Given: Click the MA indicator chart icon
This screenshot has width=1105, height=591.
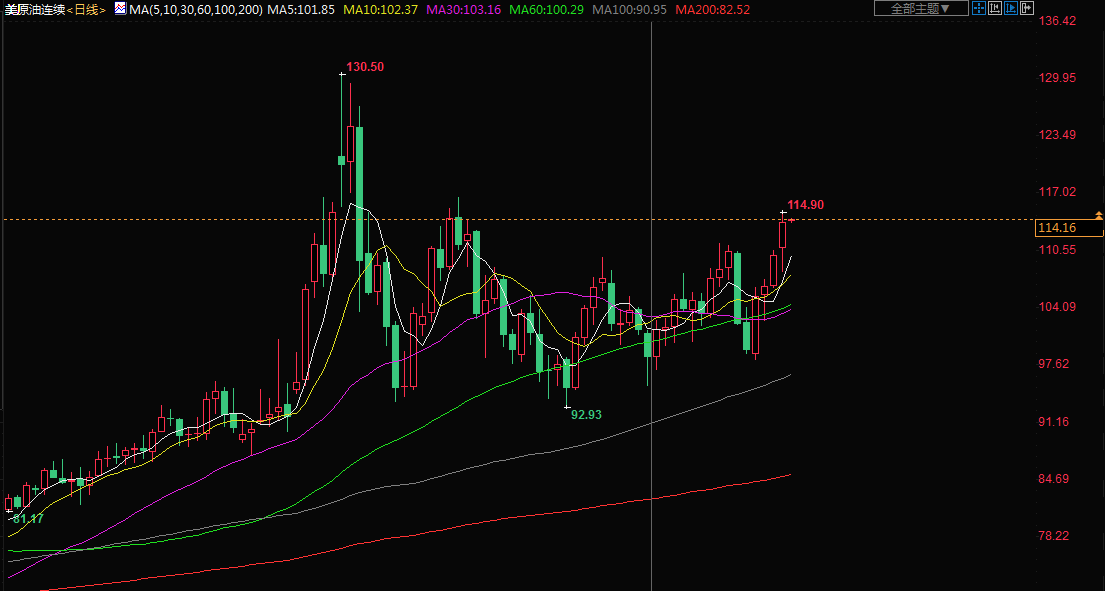Looking at the screenshot, I should tap(120, 9).
